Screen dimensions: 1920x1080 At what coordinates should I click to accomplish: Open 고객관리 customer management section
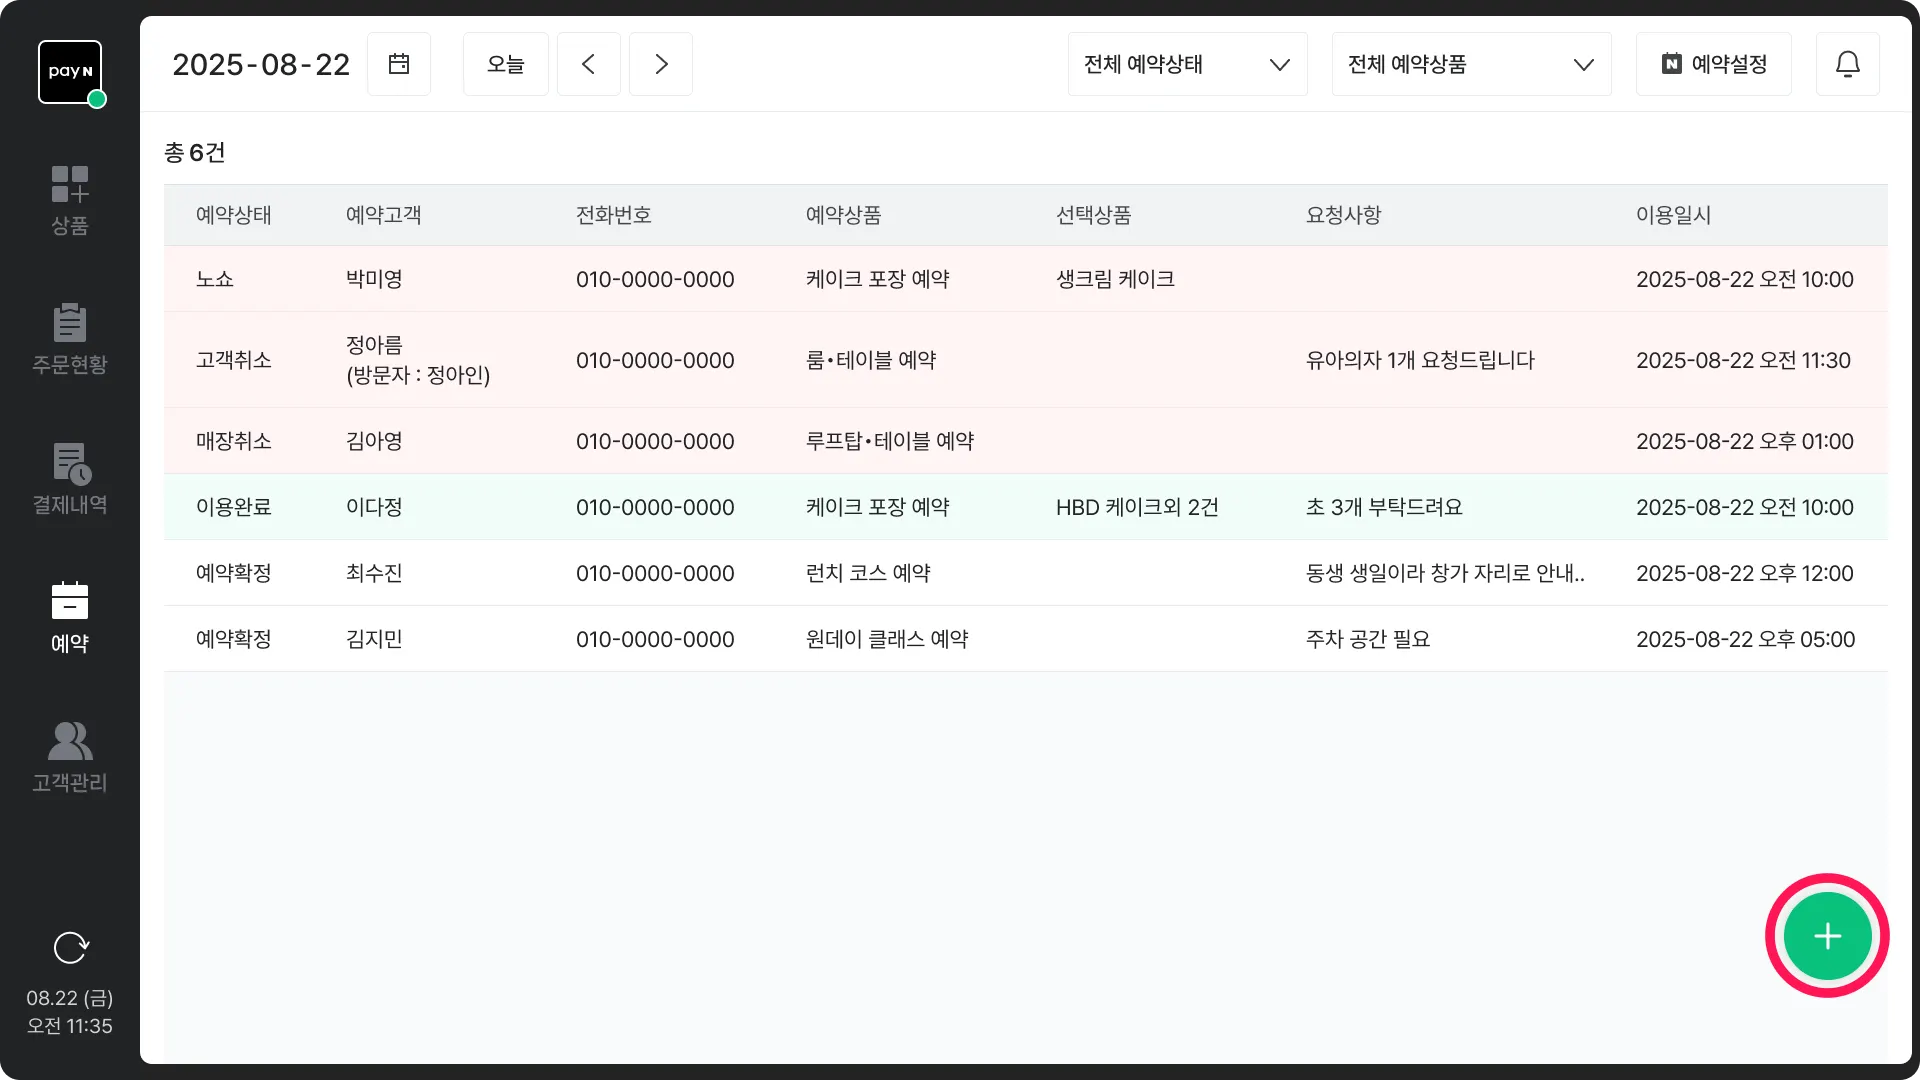70,757
